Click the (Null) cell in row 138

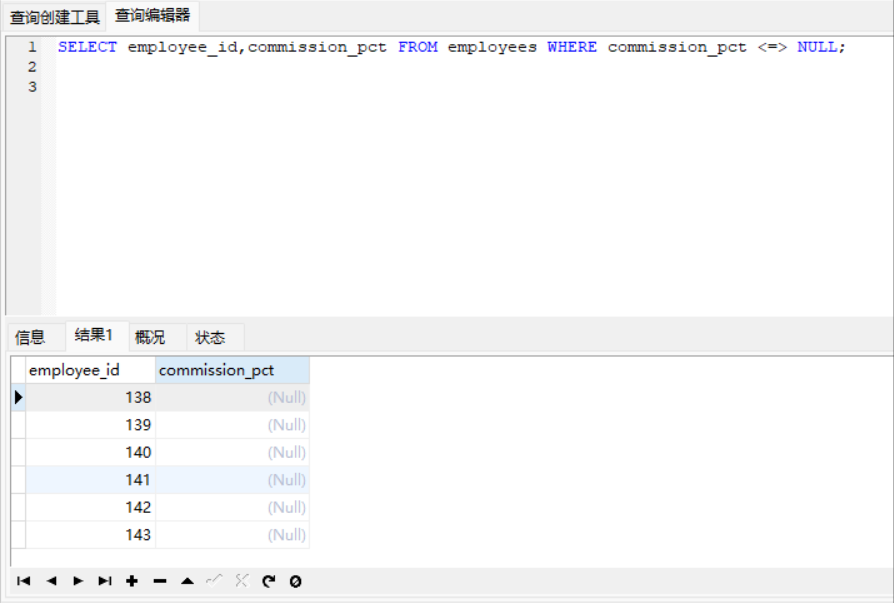[x=233, y=397]
